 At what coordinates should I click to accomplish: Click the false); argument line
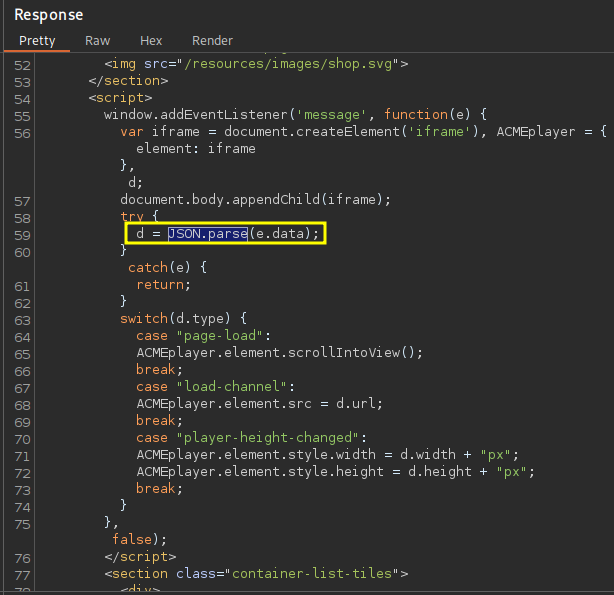point(140,540)
